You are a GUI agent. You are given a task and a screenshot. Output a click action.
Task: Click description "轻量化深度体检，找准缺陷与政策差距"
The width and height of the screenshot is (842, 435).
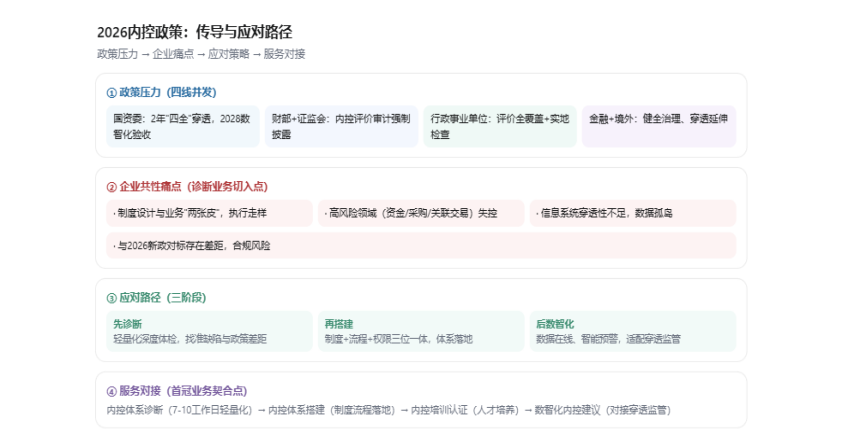[x=190, y=339]
